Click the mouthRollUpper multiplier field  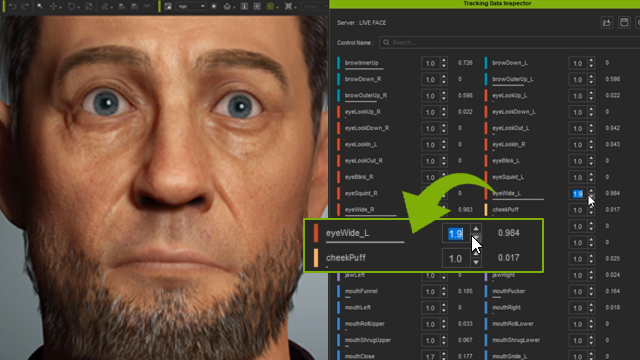coord(430,324)
